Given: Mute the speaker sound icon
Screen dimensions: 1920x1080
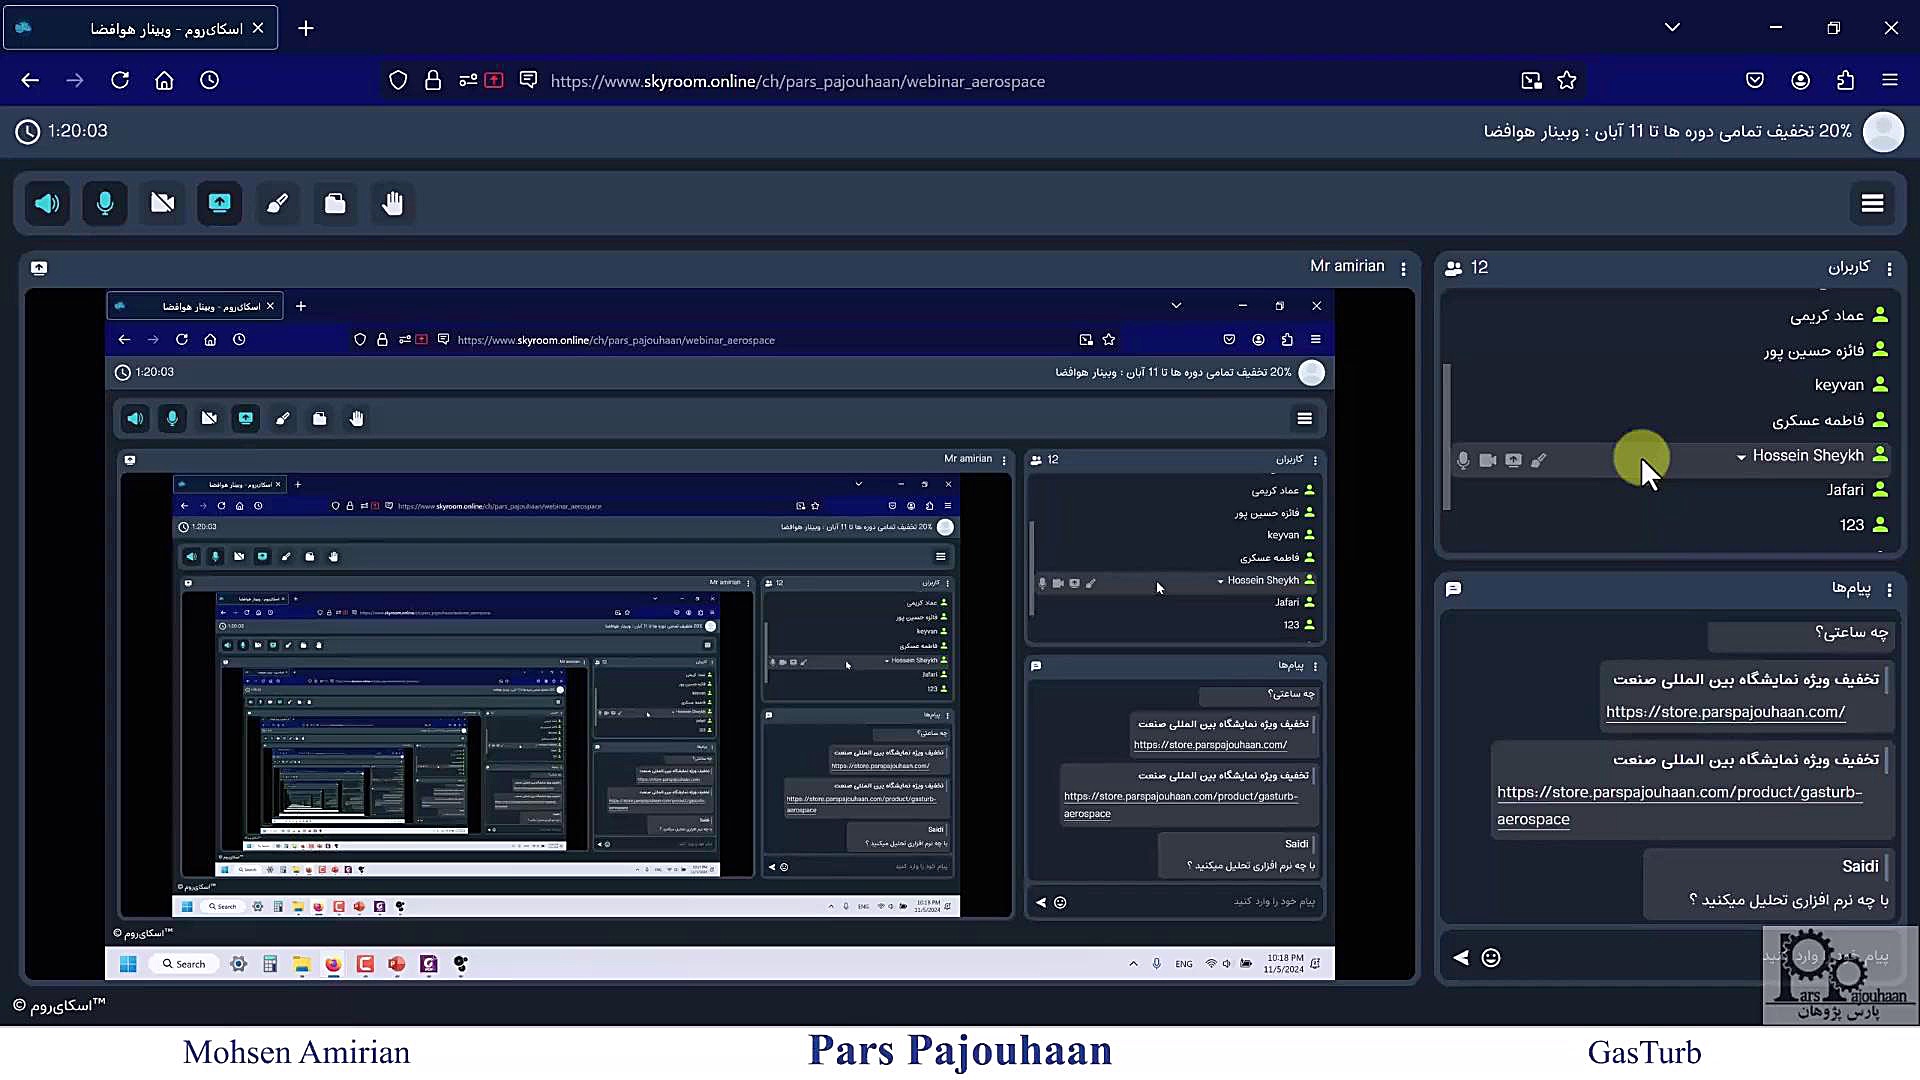Looking at the screenshot, I should pos(47,204).
